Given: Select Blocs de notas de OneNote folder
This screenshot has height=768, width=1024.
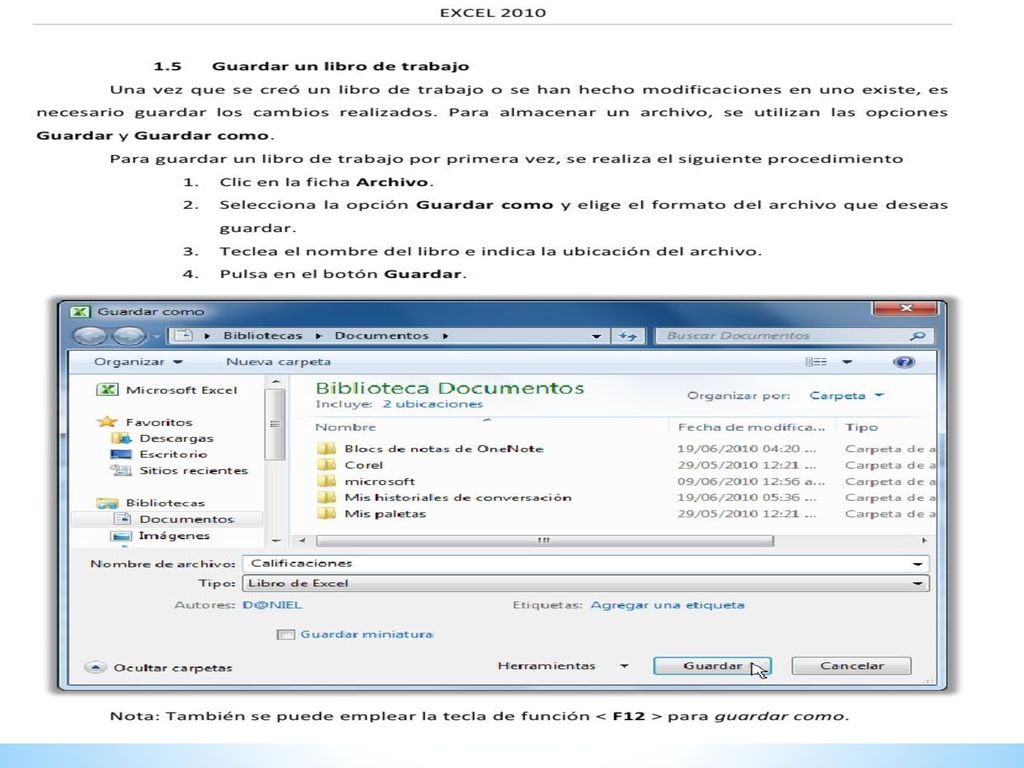Looking at the screenshot, I should pyautogui.click(x=430, y=449).
